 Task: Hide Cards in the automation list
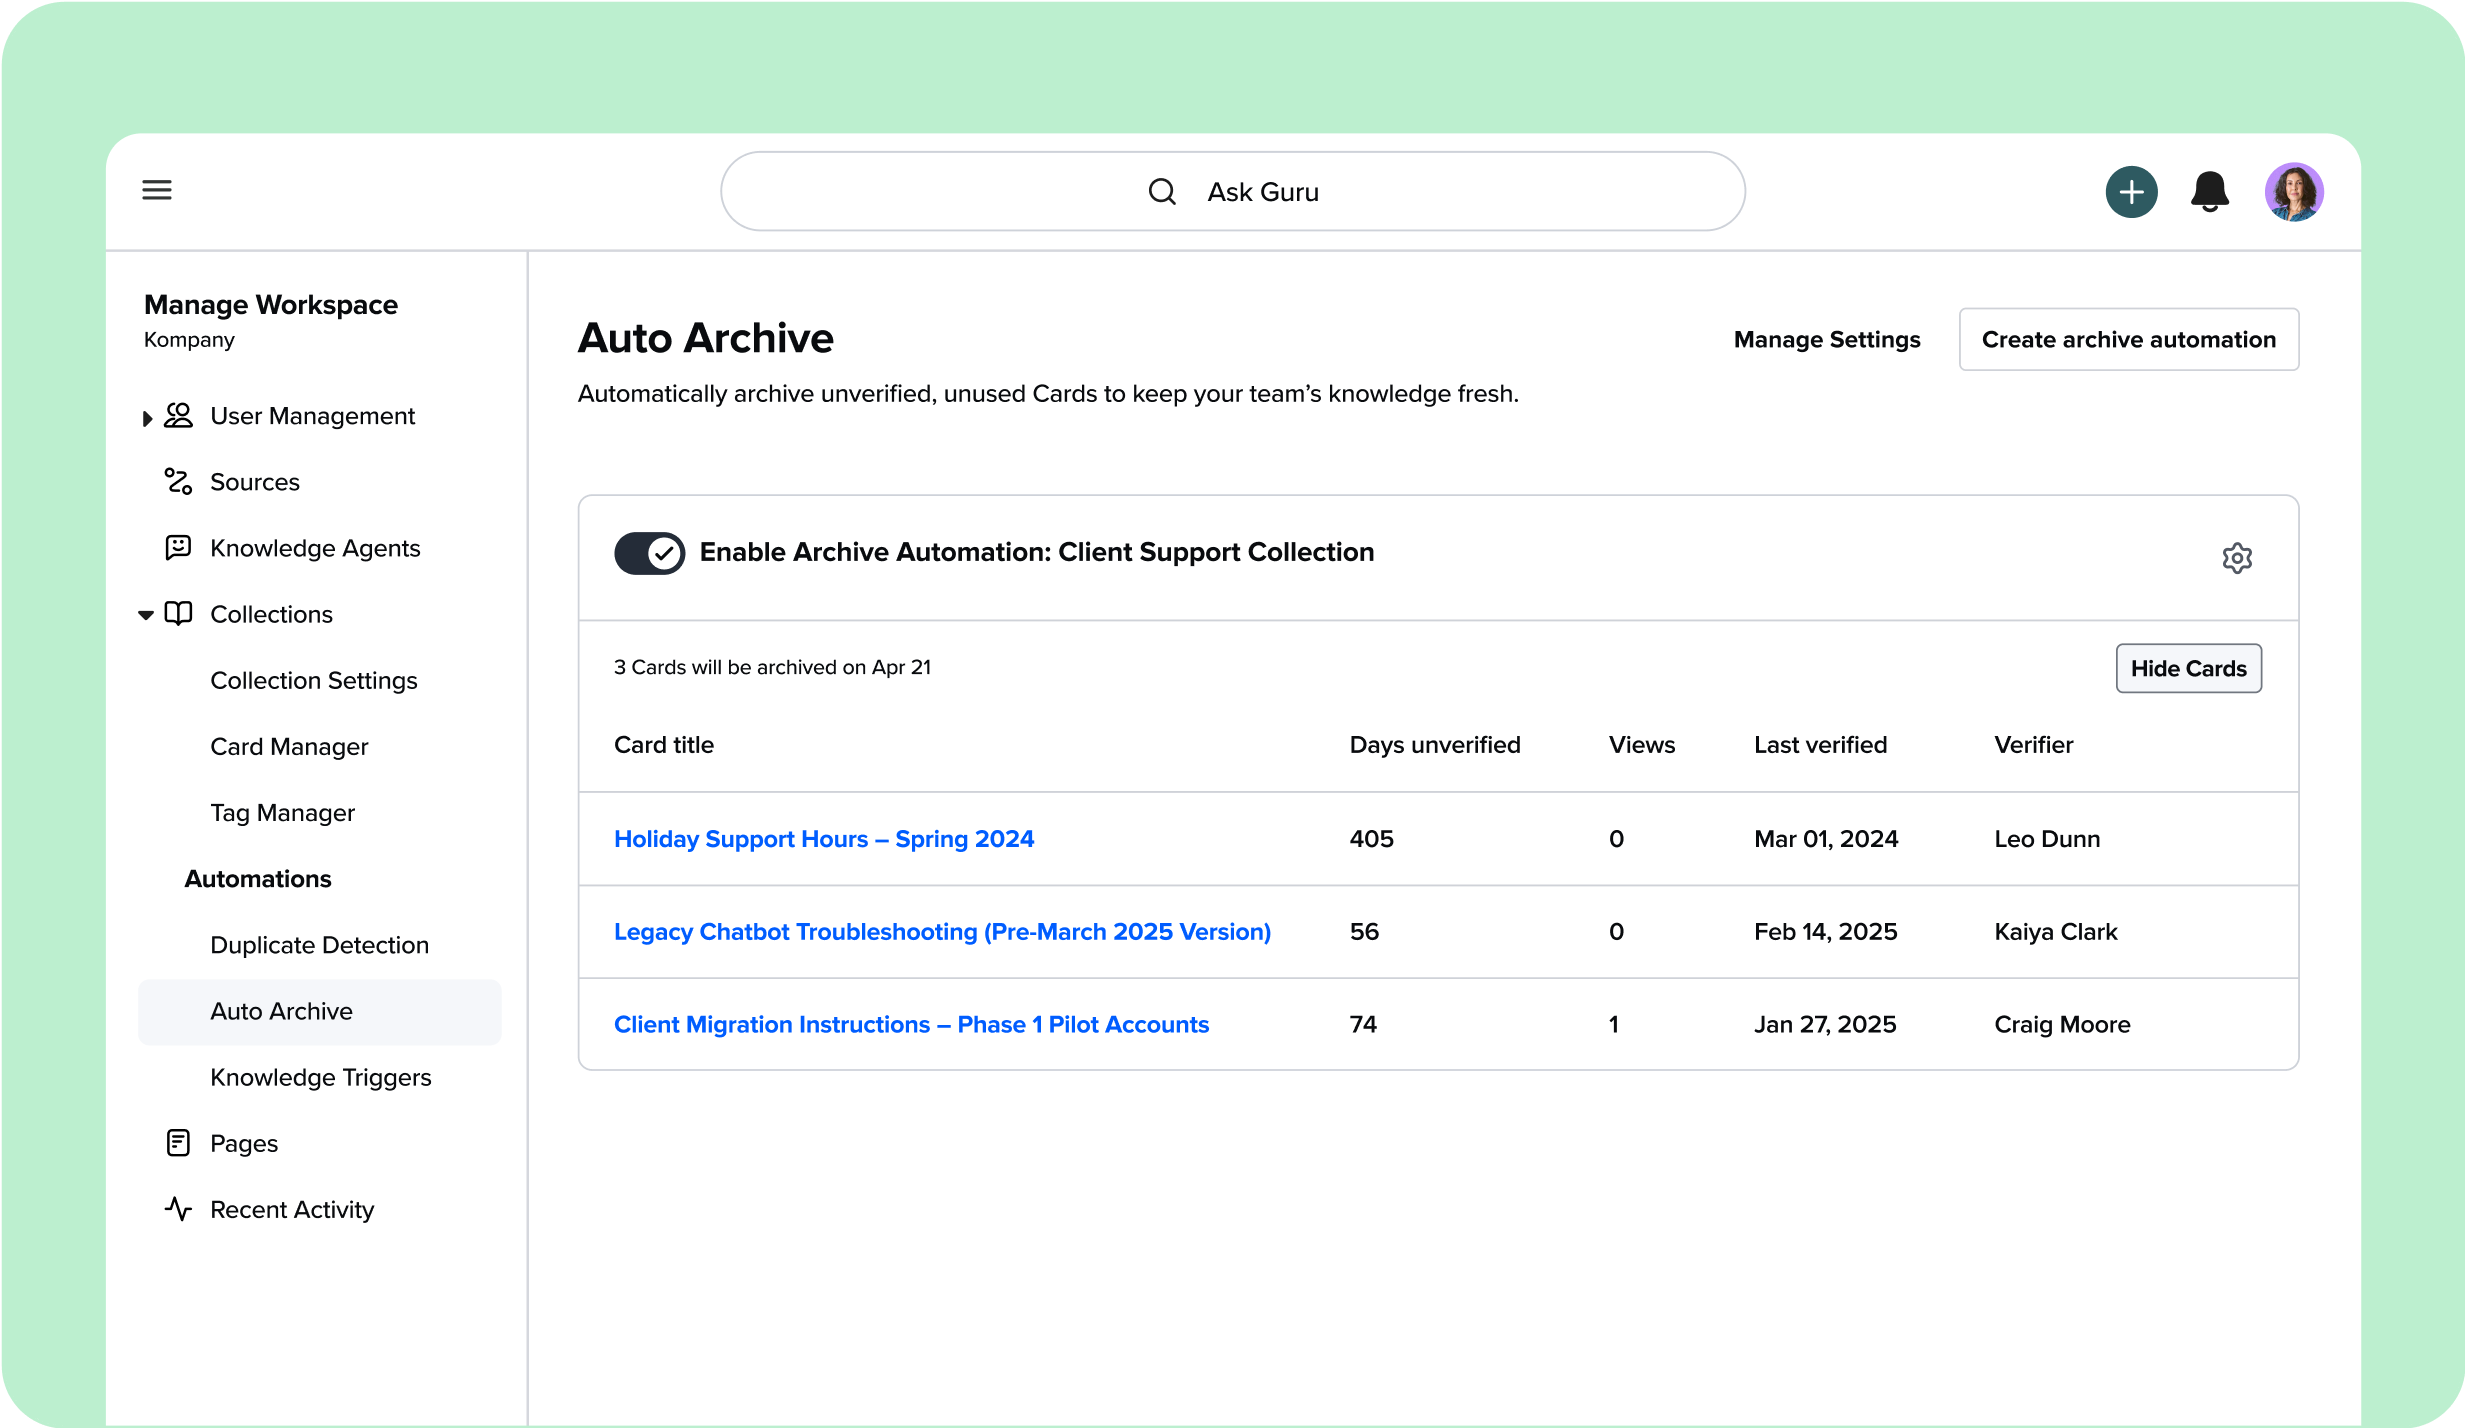tap(2187, 668)
